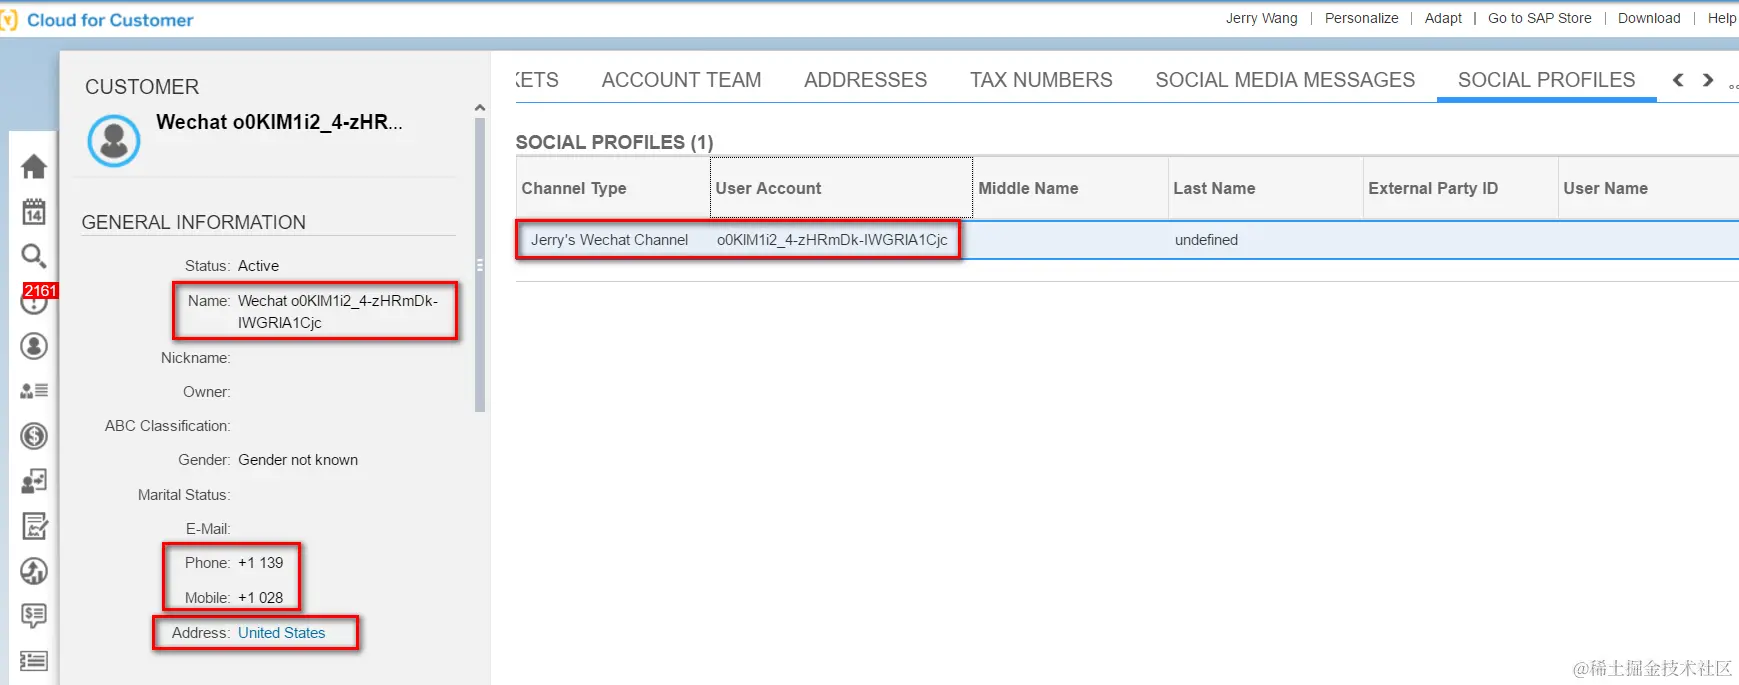
Task: Click the customer panel vertical scrollbar
Action: pyautogui.click(x=480, y=264)
